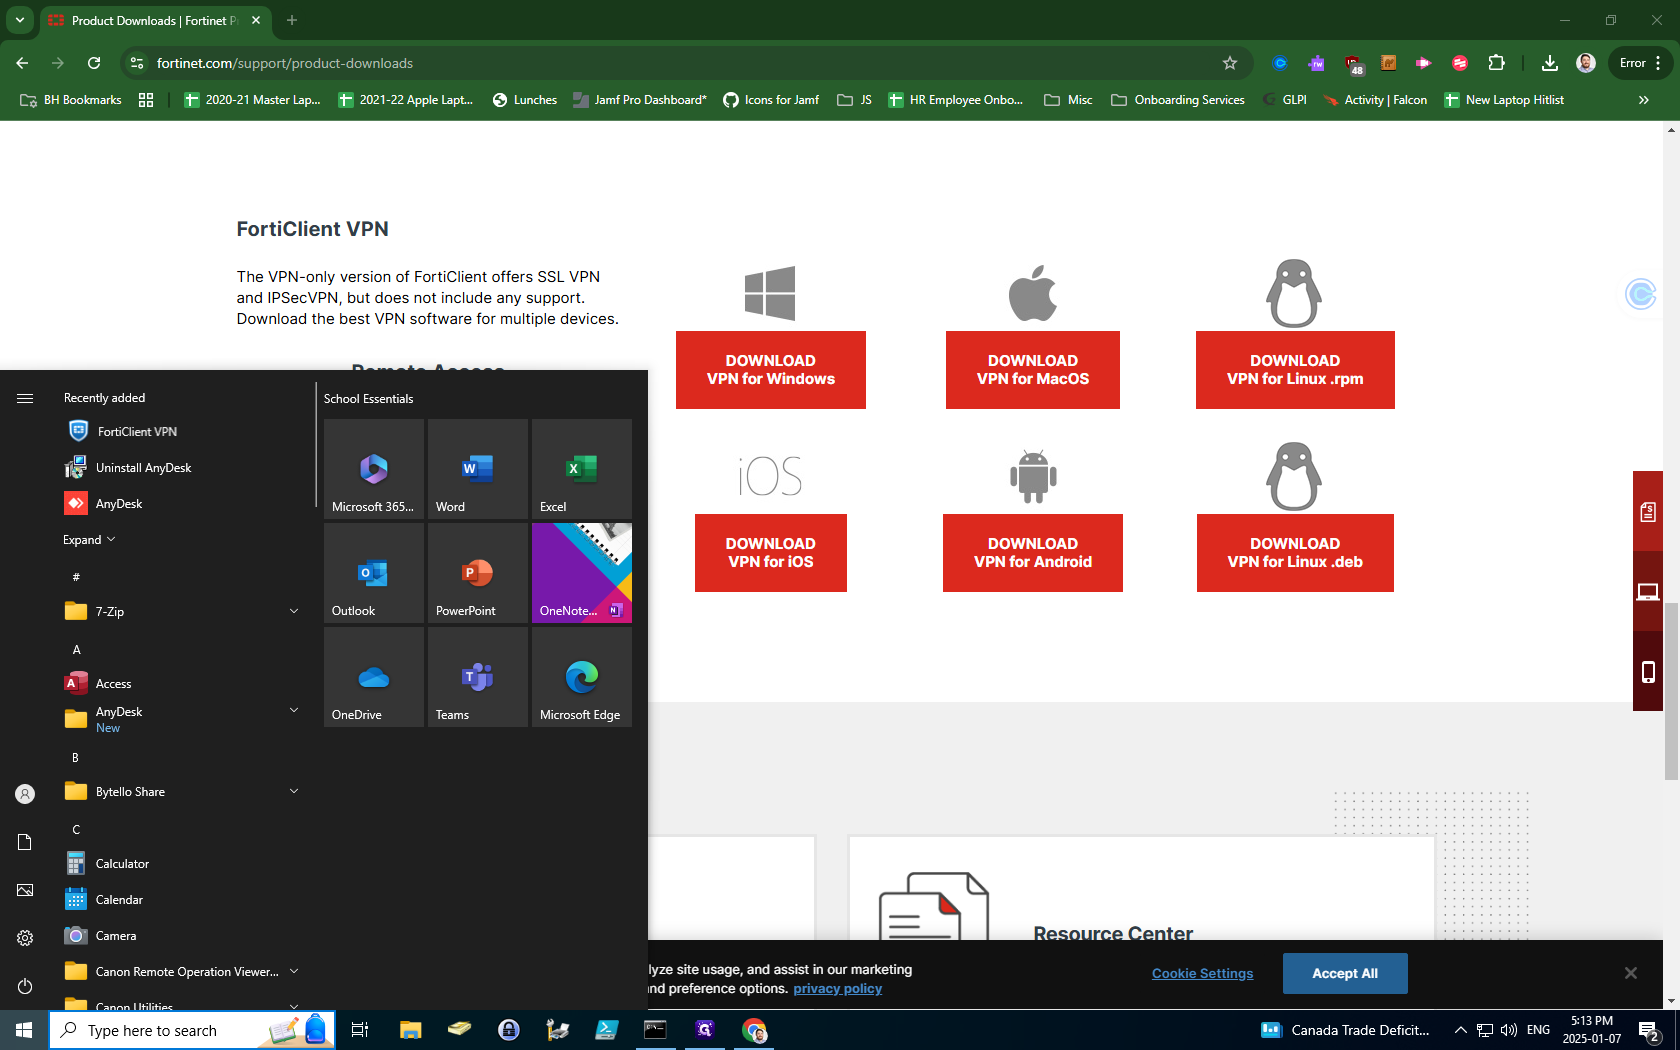1680x1050 pixels.
Task: Open Calculator from the app list
Action: pos(107,864)
